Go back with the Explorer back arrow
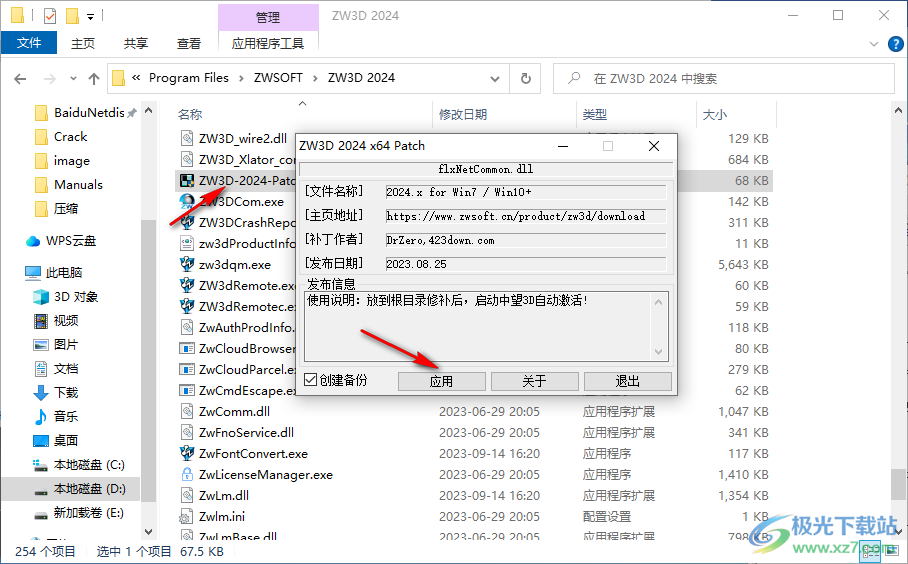The image size is (908, 564). click(x=20, y=79)
